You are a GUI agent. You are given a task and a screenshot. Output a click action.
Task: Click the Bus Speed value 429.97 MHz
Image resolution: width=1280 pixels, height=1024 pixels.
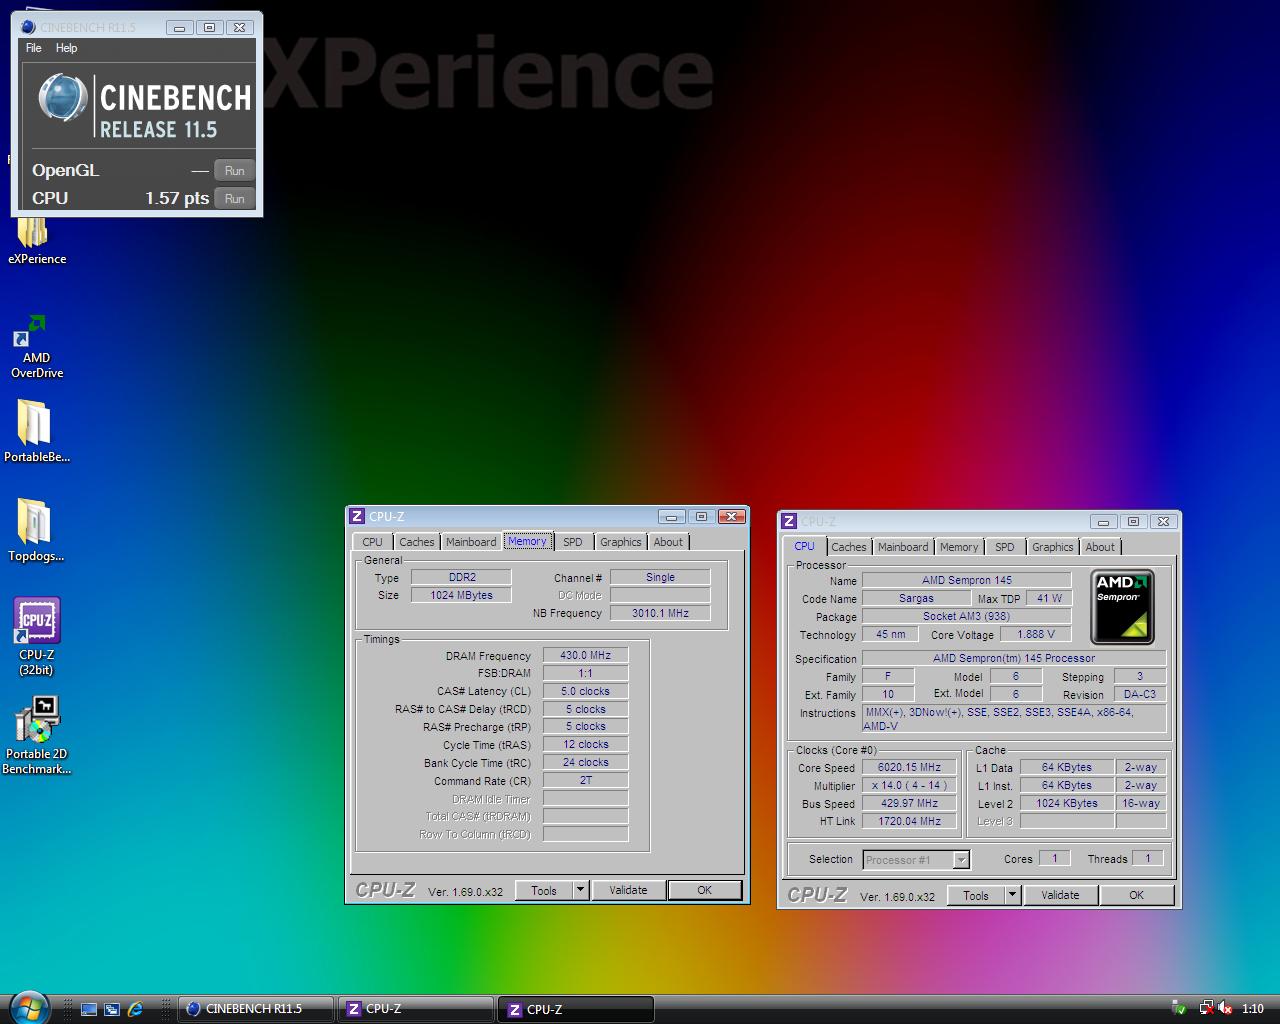point(909,803)
